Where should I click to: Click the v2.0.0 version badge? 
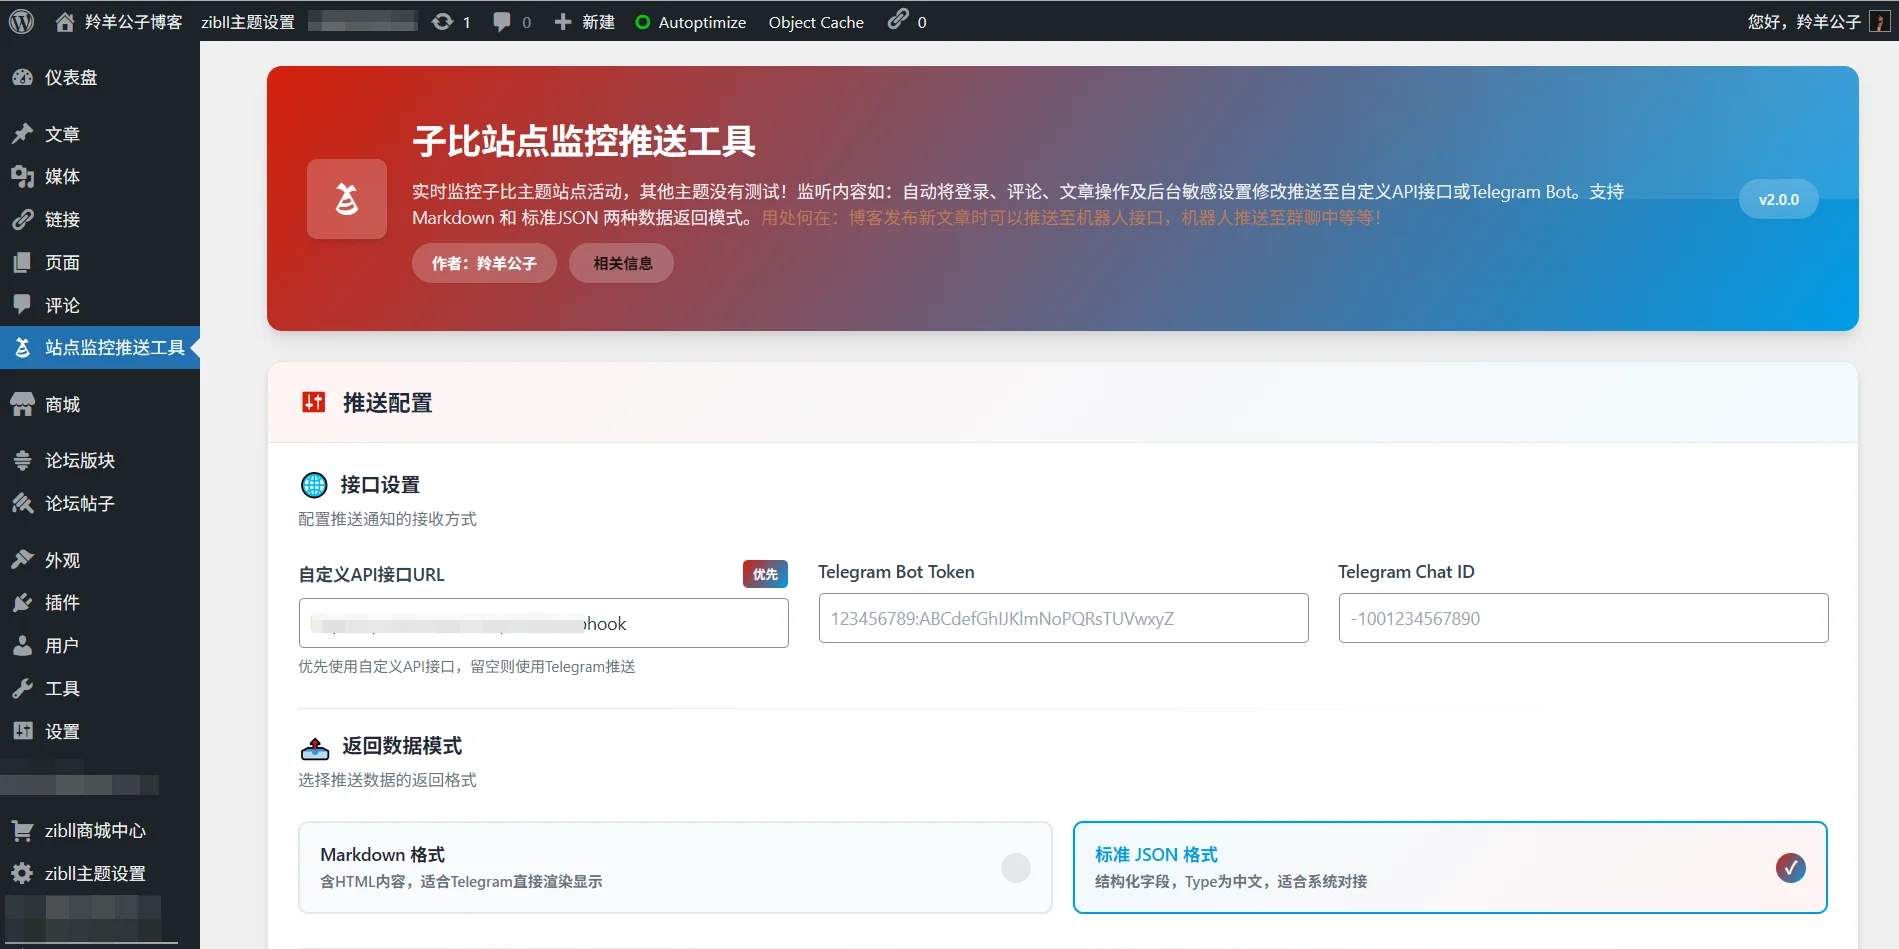[x=1778, y=199]
